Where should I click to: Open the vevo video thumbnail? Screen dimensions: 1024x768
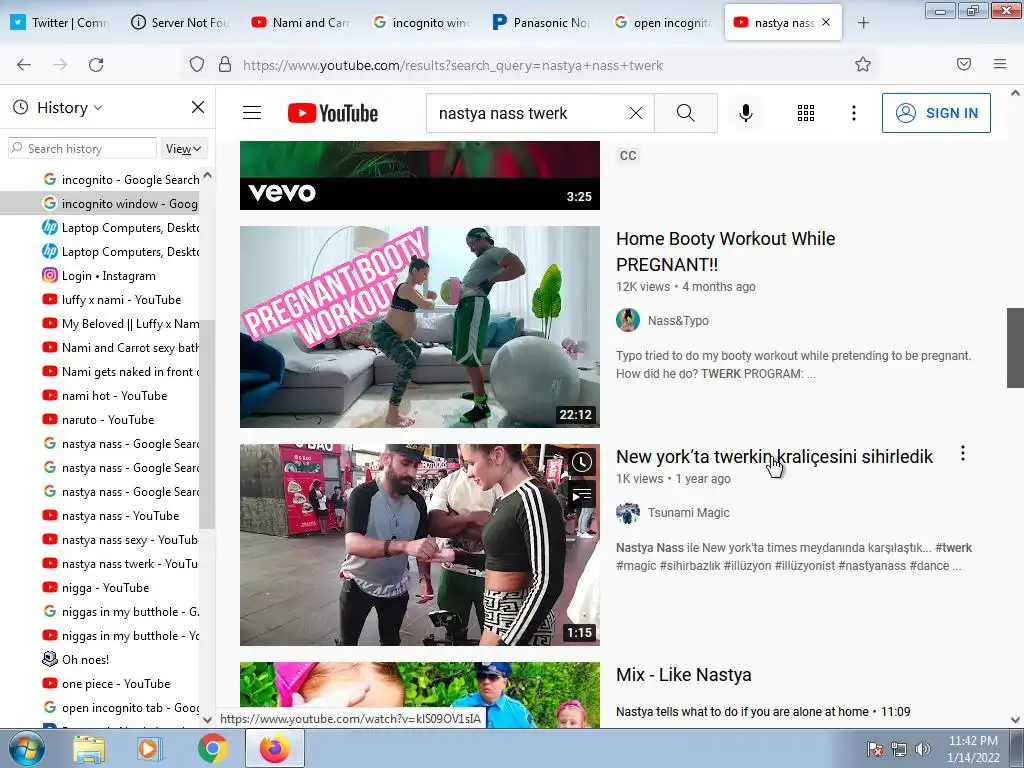pos(419,175)
